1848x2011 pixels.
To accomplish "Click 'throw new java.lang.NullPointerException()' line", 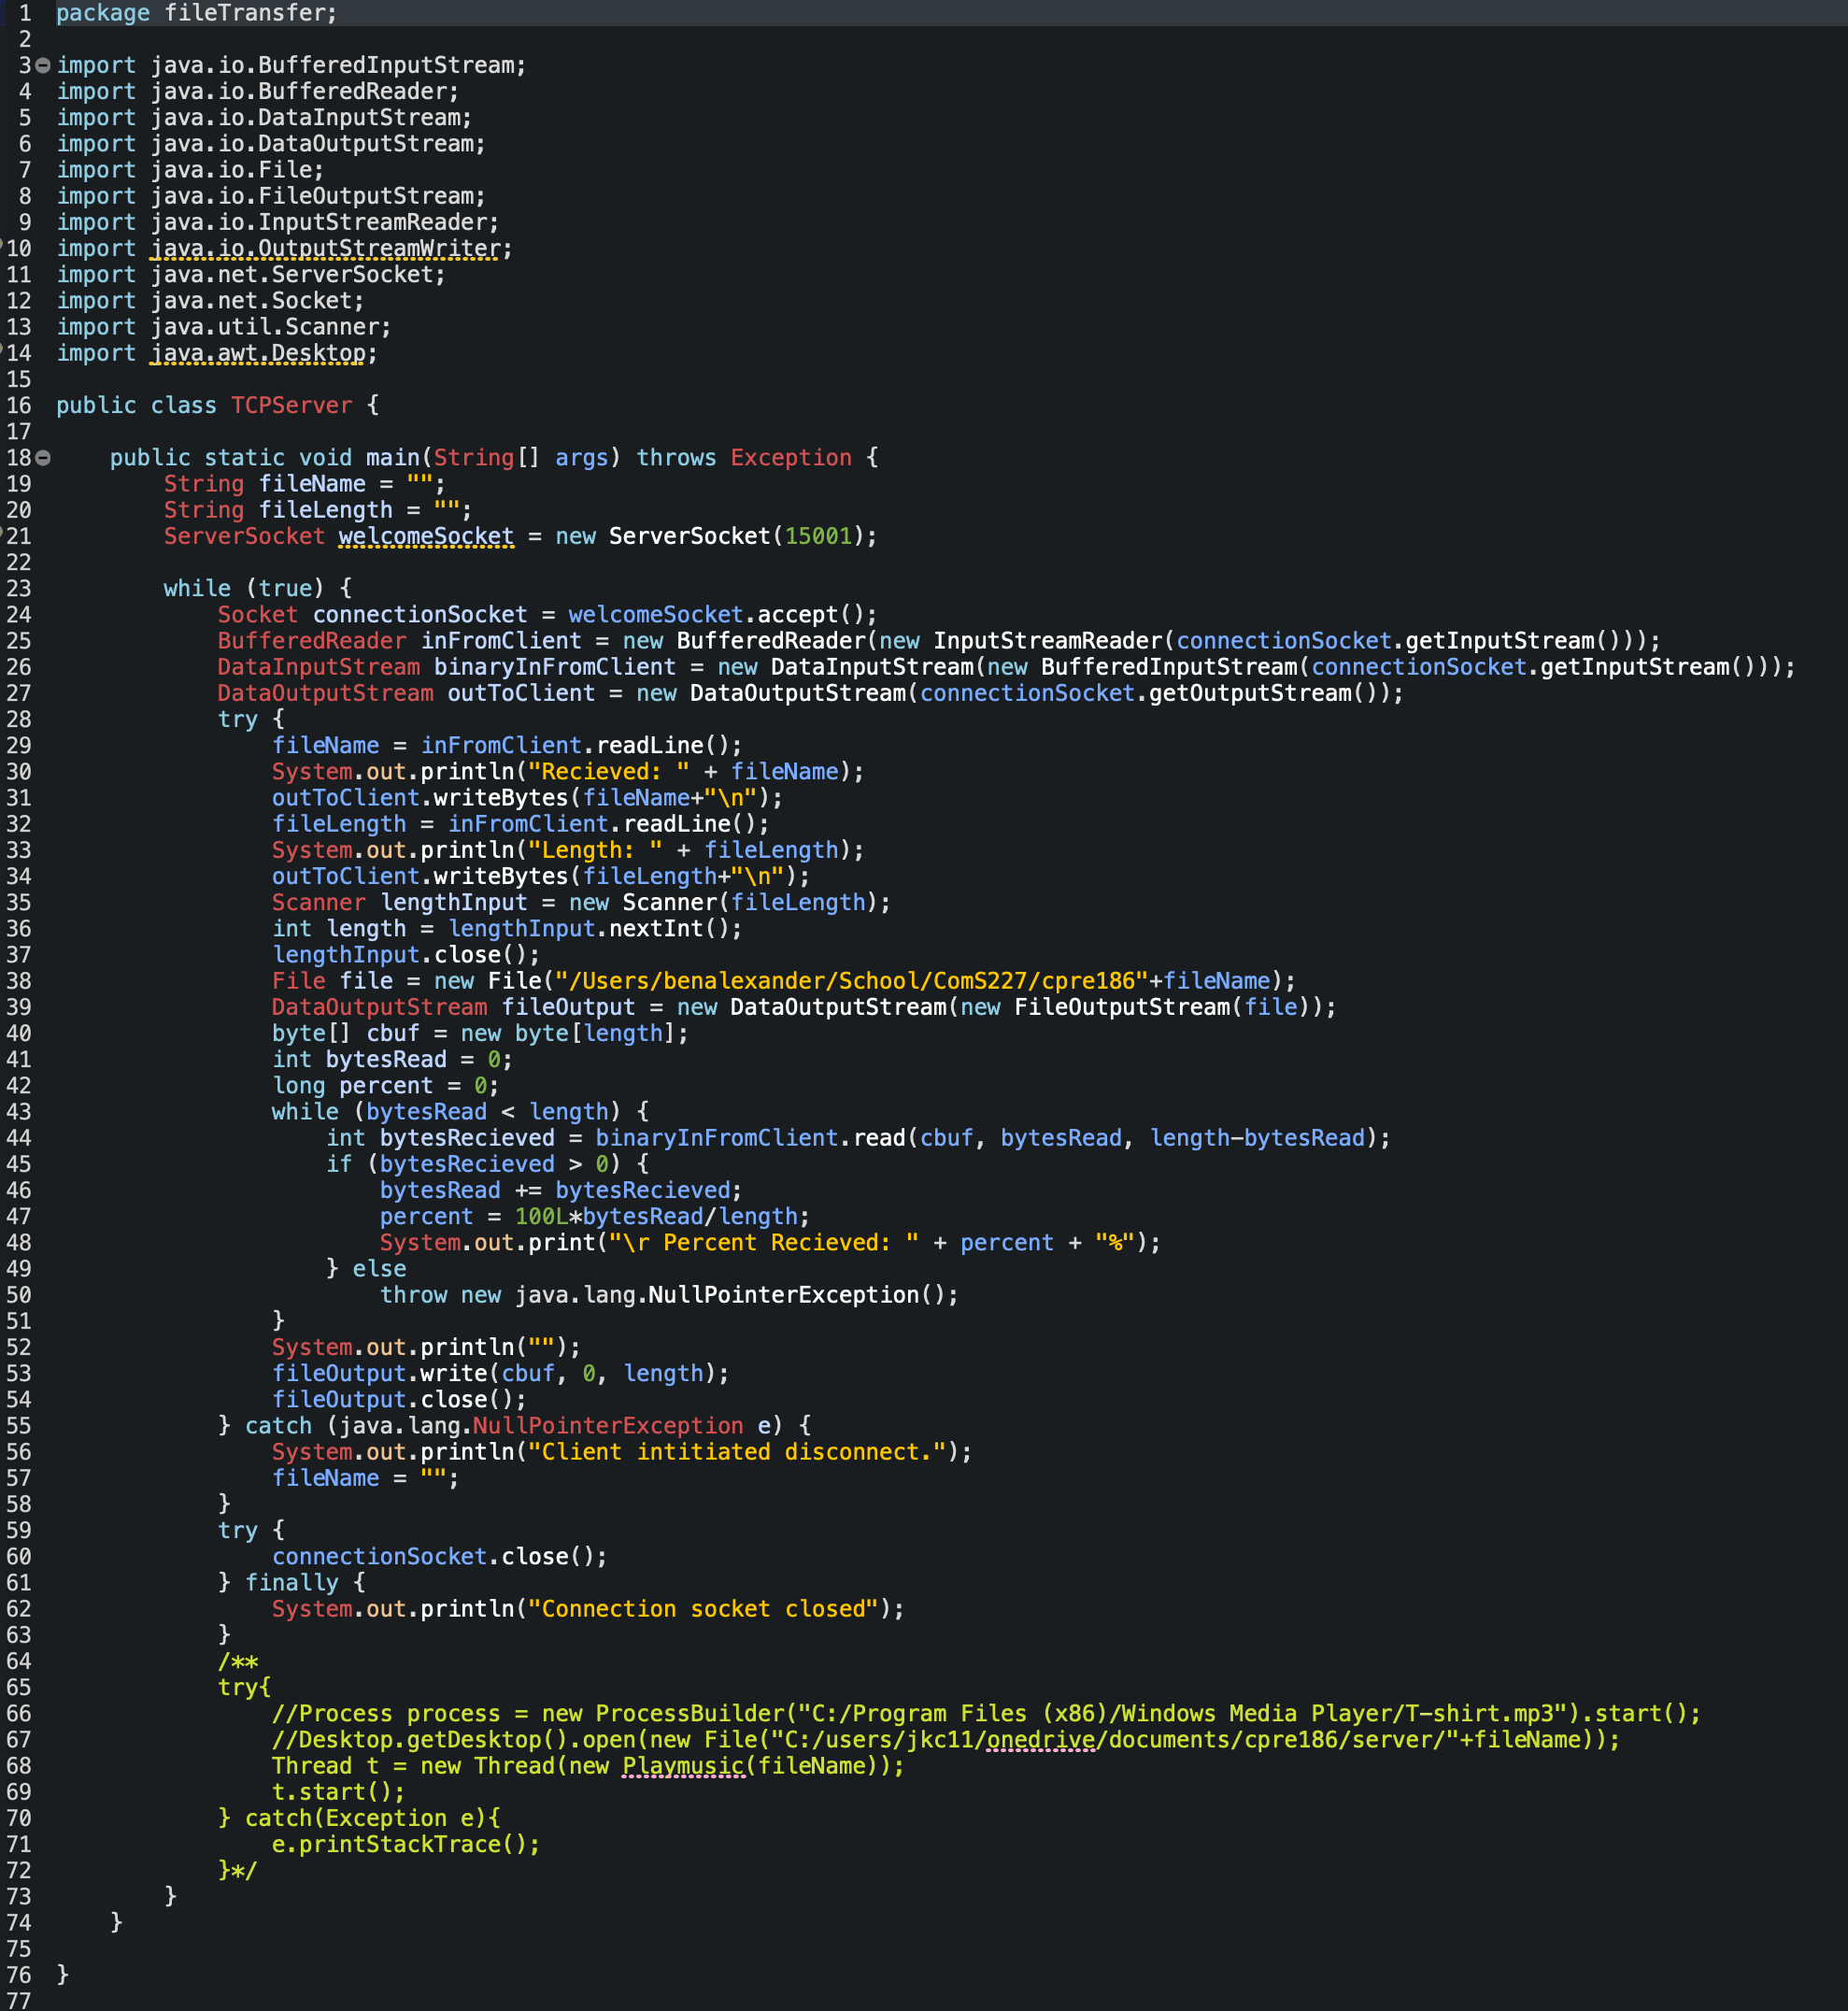I will point(669,1296).
